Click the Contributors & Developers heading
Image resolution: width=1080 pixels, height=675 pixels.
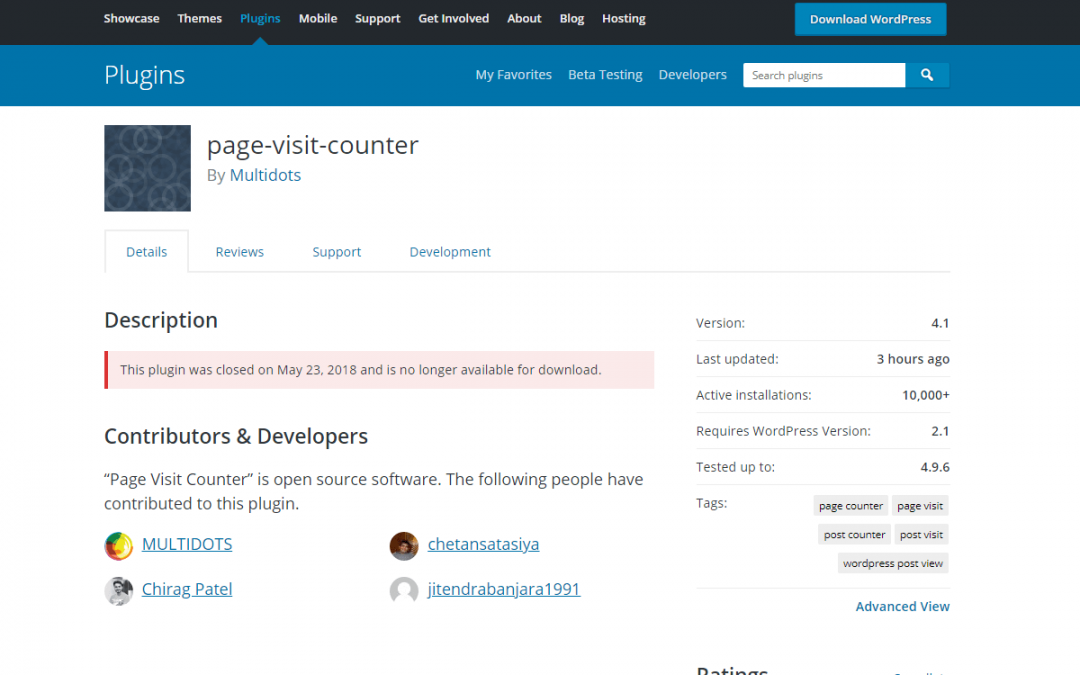236,436
